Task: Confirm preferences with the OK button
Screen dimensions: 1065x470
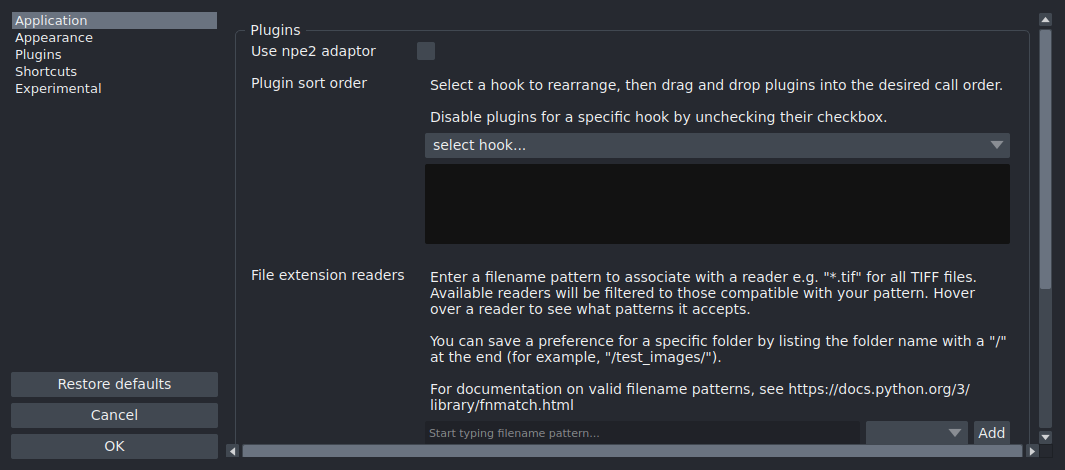Action: click(114, 446)
